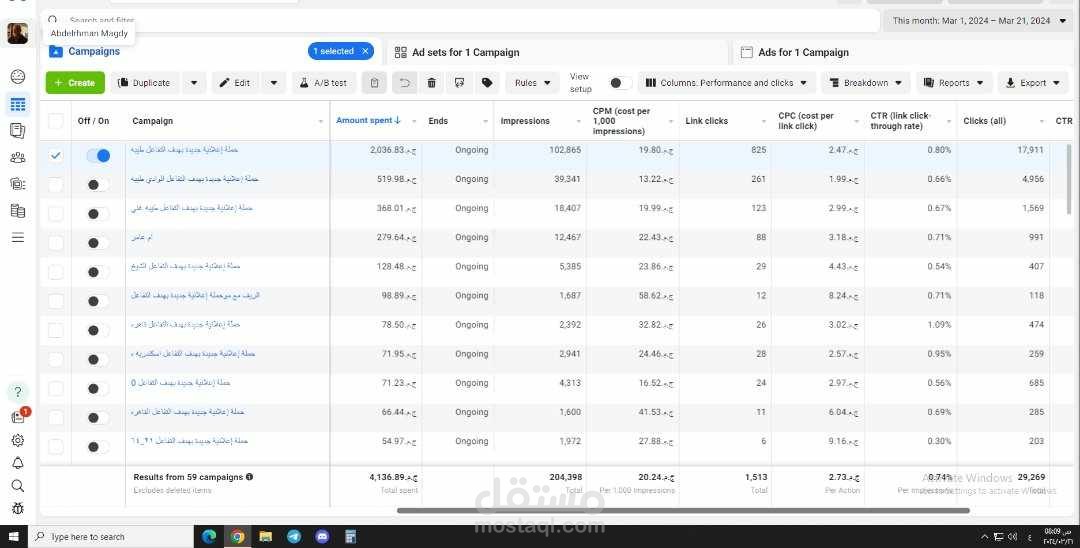Enable the View setup toggle

coord(619,83)
